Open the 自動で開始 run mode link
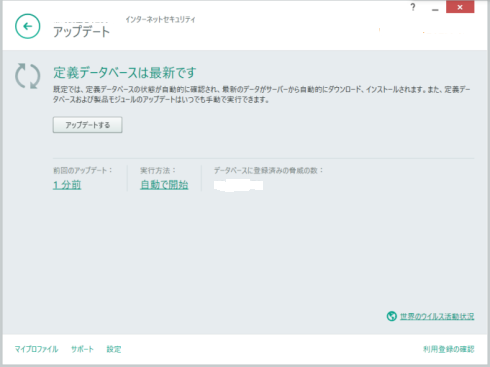The width and height of the screenshot is (490, 367). point(164,185)
